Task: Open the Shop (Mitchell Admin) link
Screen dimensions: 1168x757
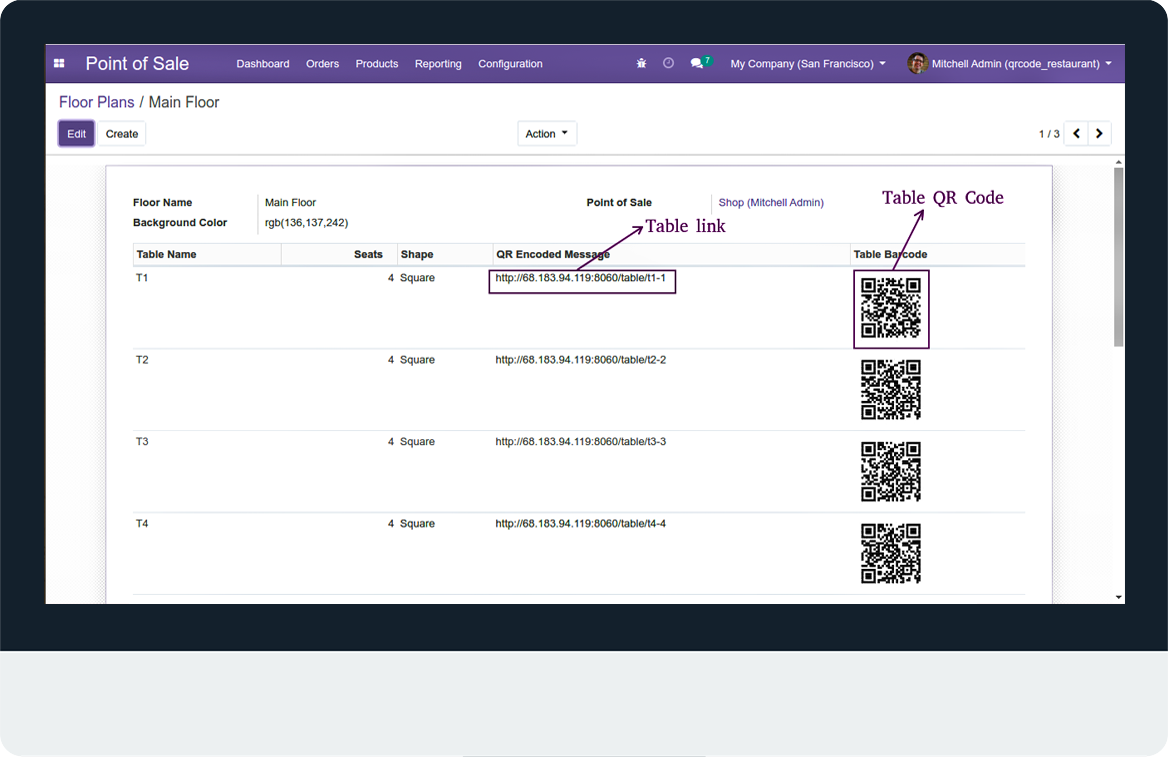Action: pyautogui.click(x=771, y=203)
